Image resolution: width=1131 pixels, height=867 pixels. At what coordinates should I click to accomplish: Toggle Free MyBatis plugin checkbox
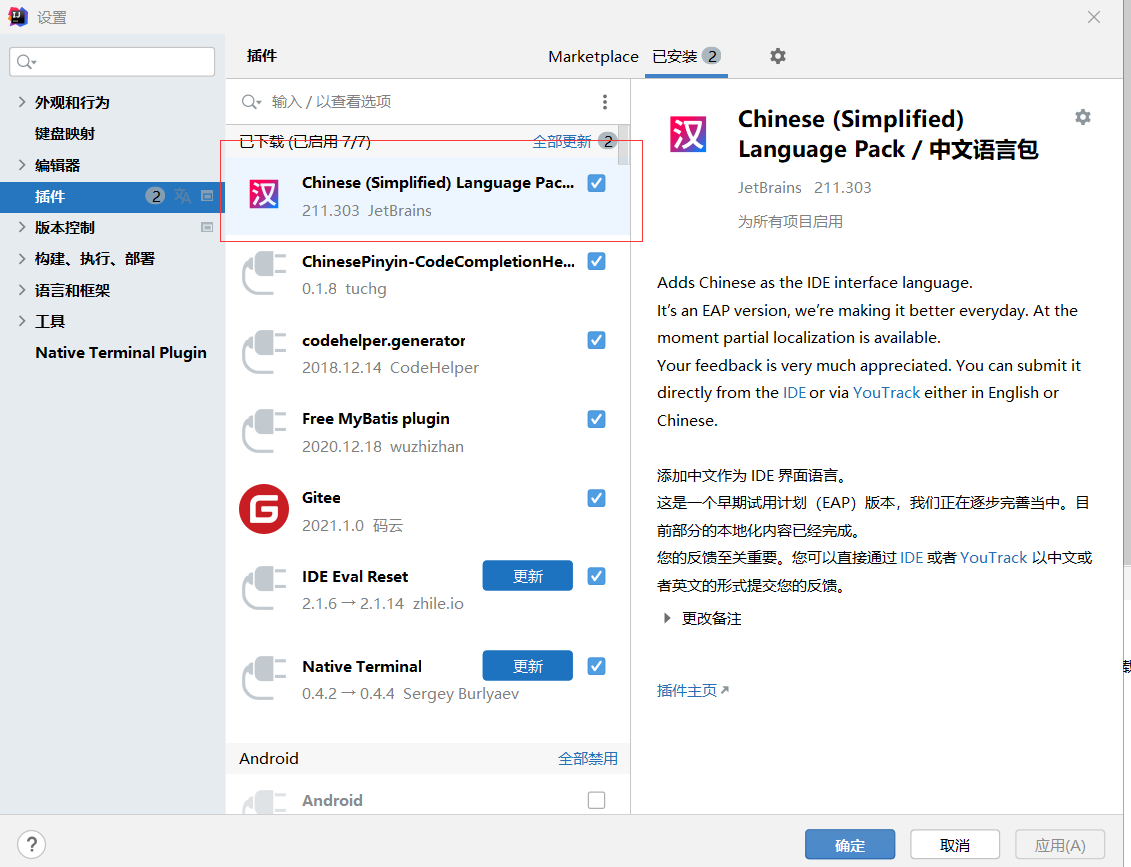(x=597, y=419)
